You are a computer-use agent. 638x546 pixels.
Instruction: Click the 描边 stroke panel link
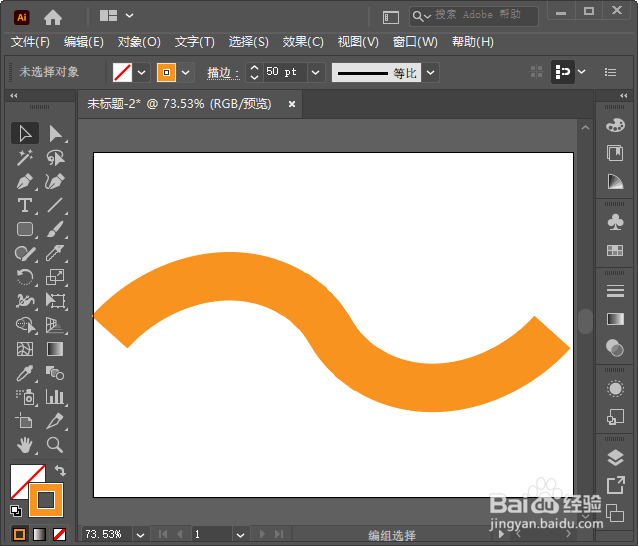222,73
